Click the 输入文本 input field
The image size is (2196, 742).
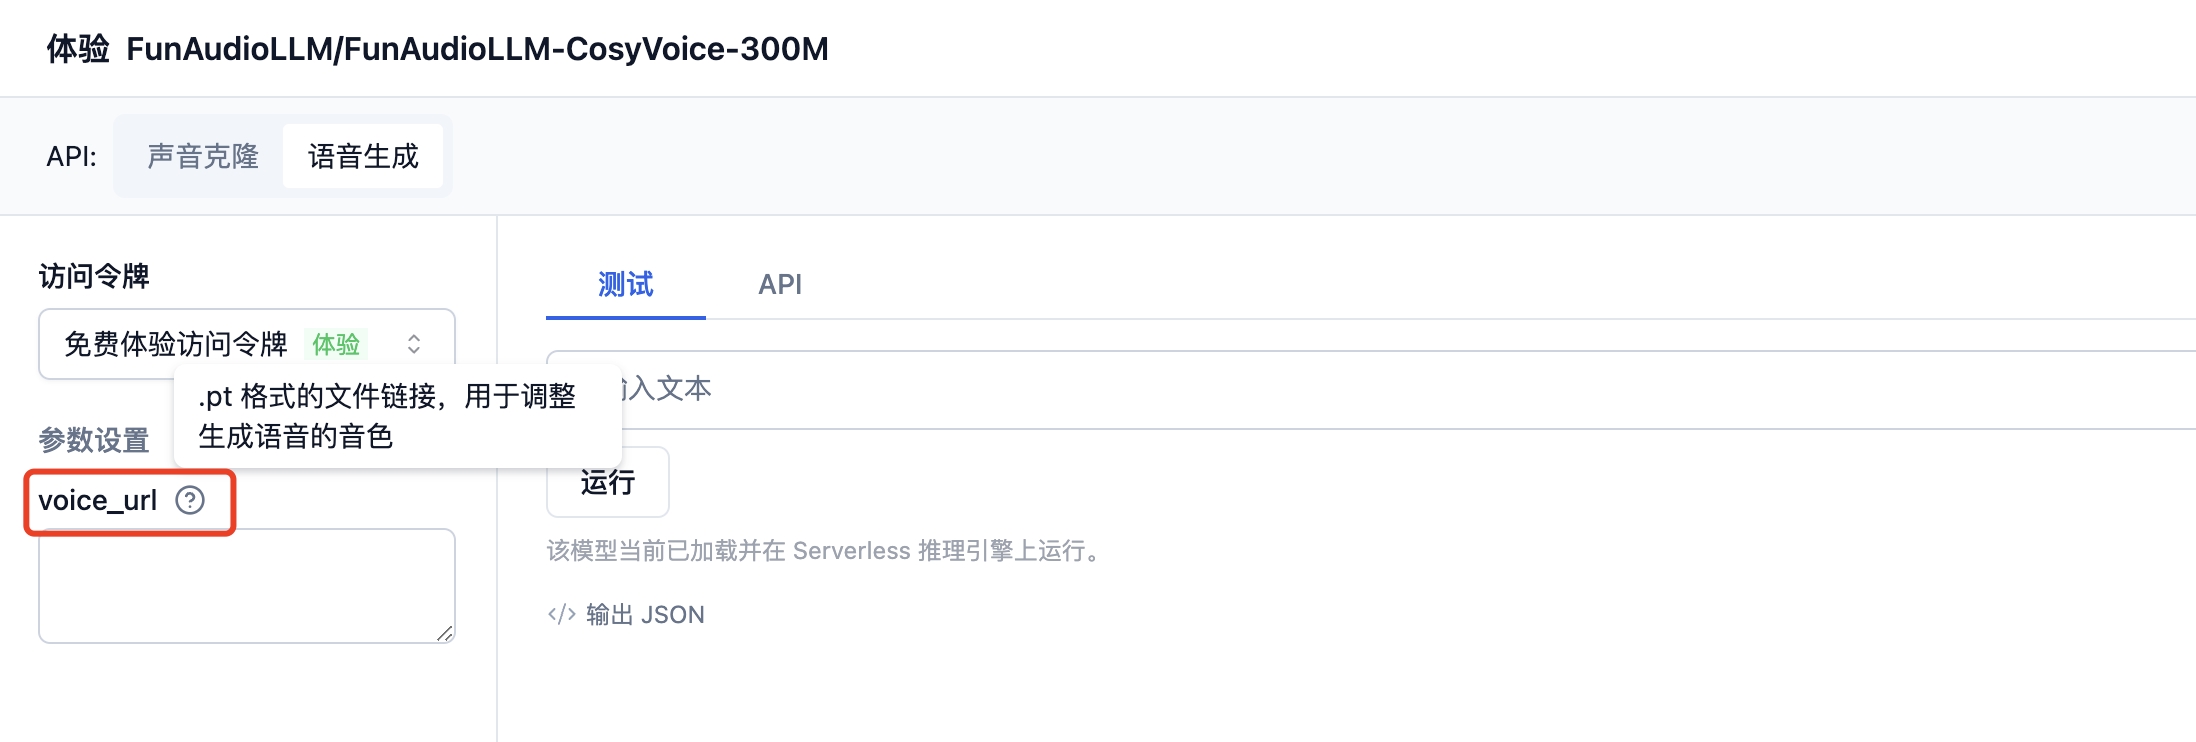tap(1371, 389)
